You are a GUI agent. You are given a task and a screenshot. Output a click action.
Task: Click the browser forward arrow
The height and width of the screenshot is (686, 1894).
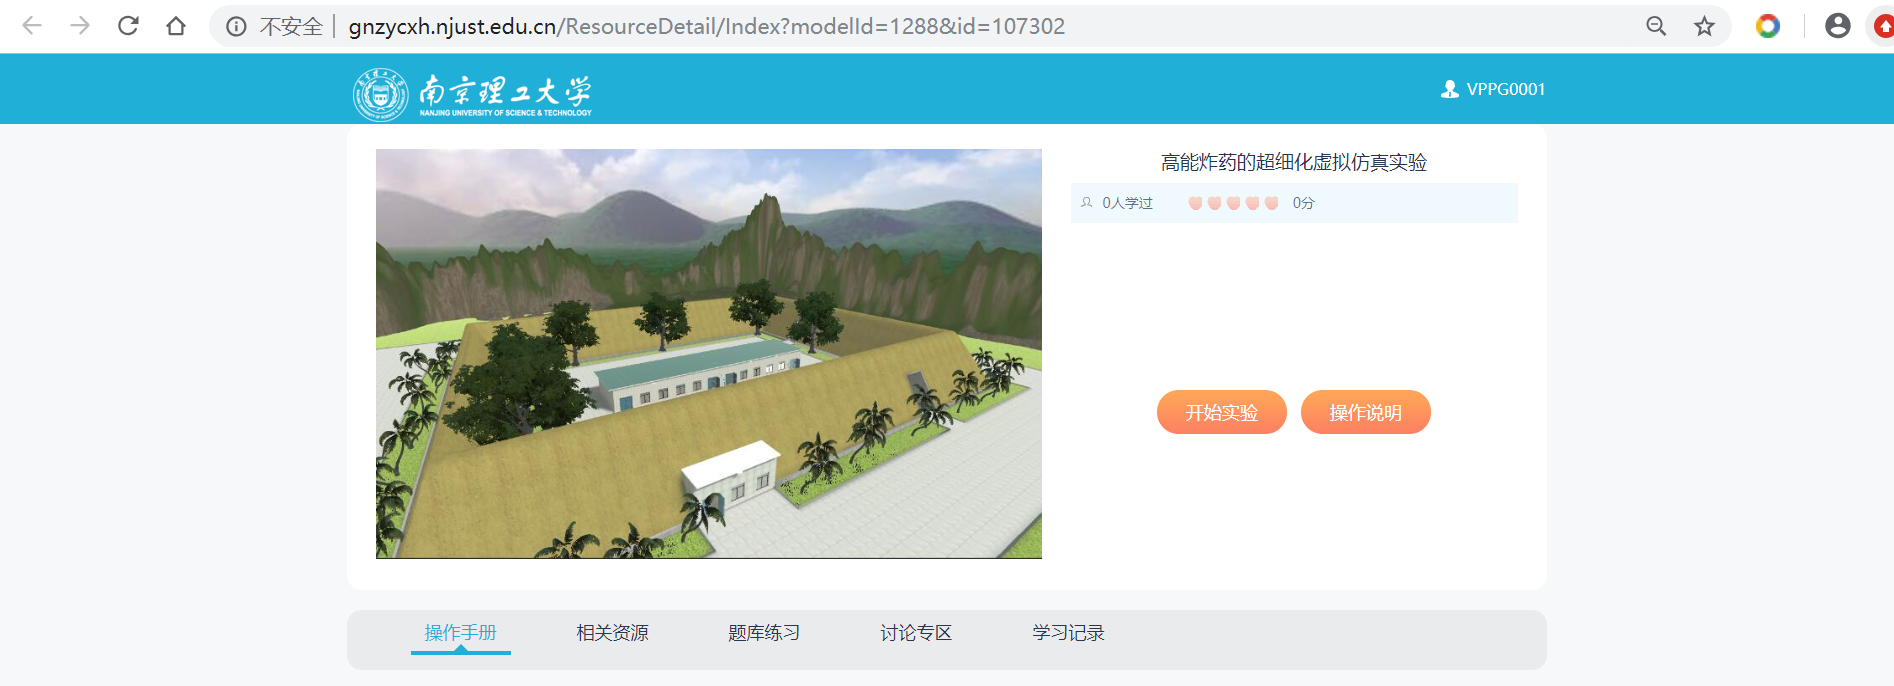coord(80,26)
